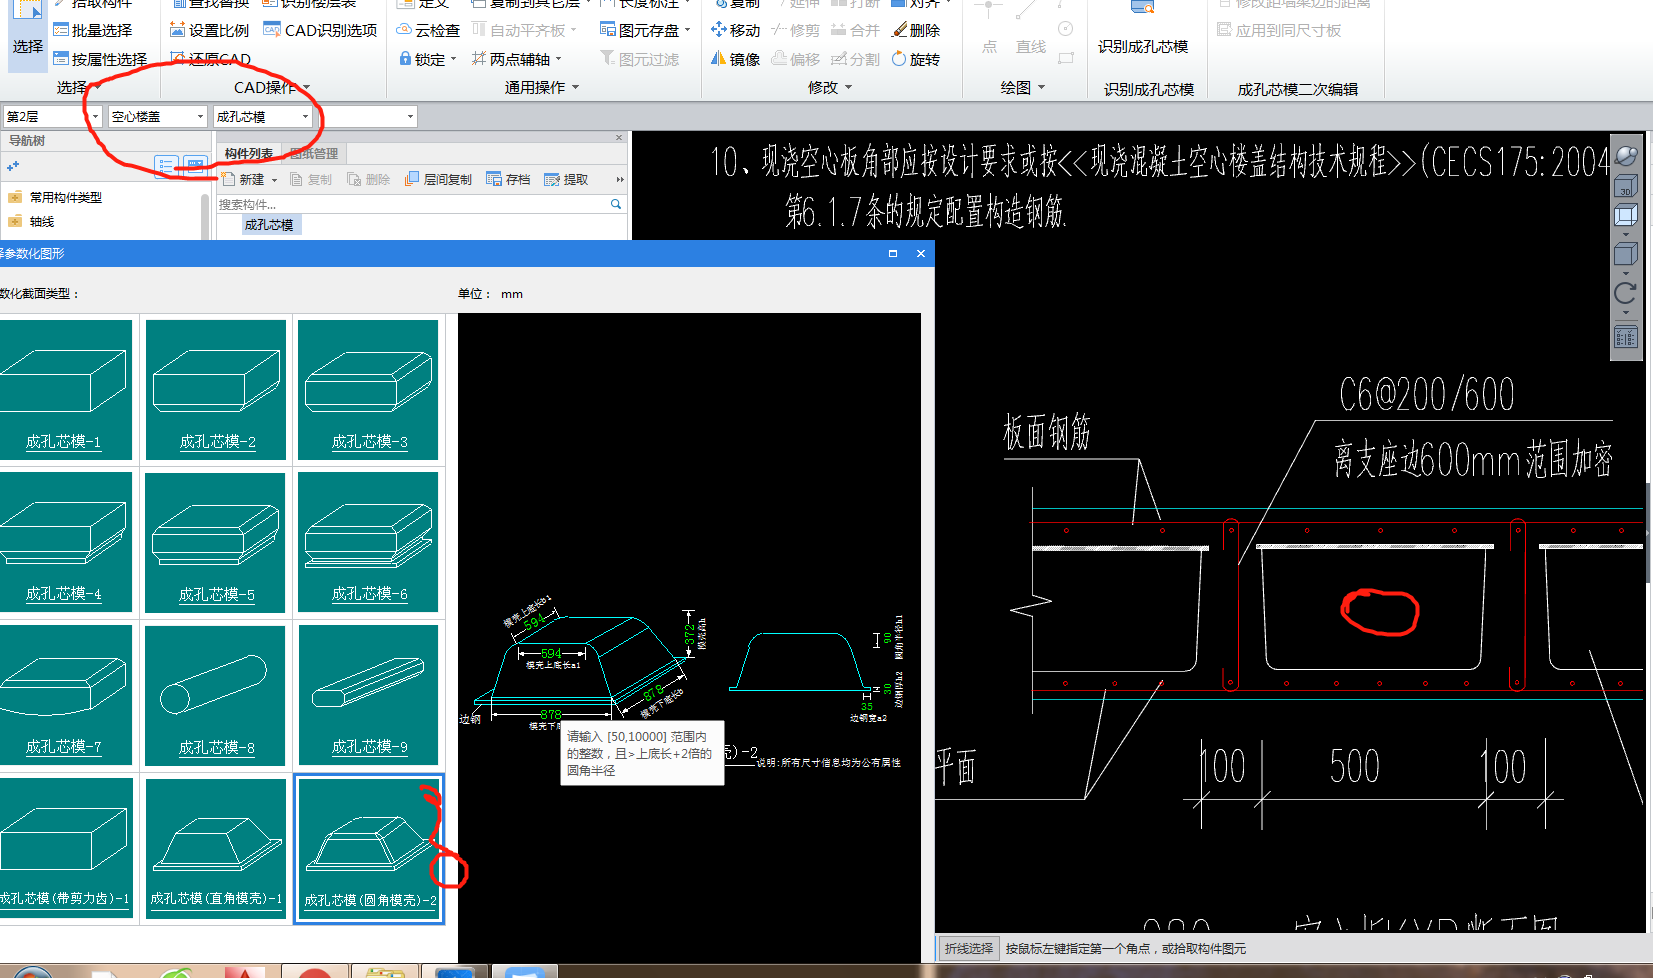
Task: Click the 旋转 rotate tool
Action: [x=916, y=60]
